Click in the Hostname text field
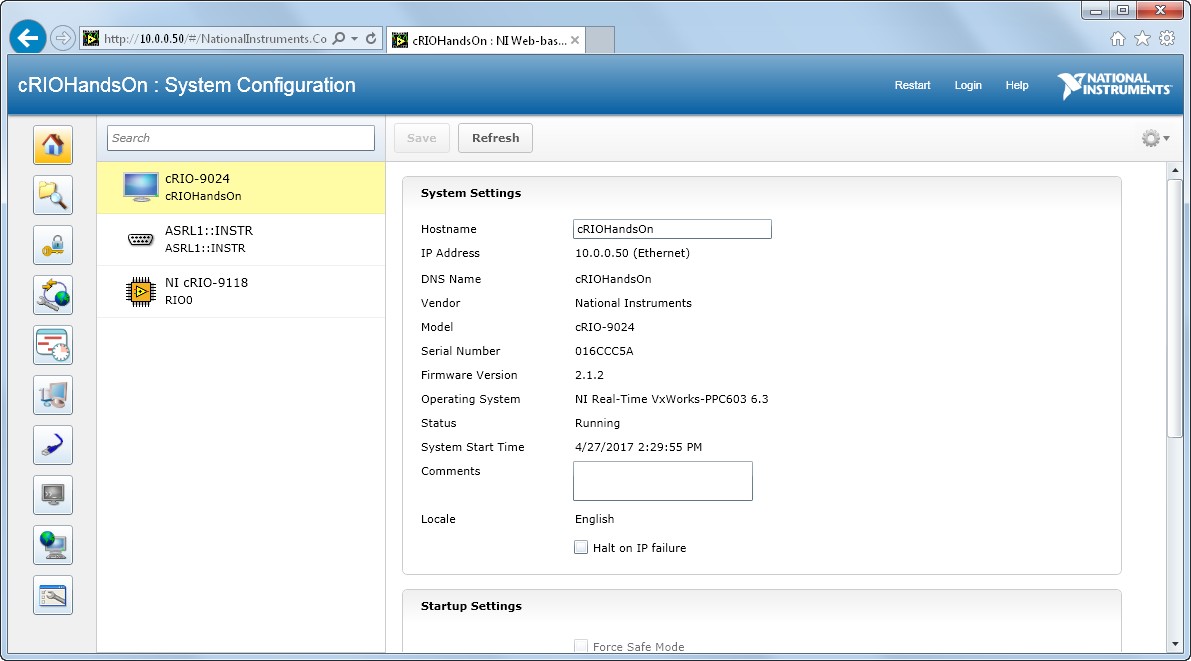 671,229
